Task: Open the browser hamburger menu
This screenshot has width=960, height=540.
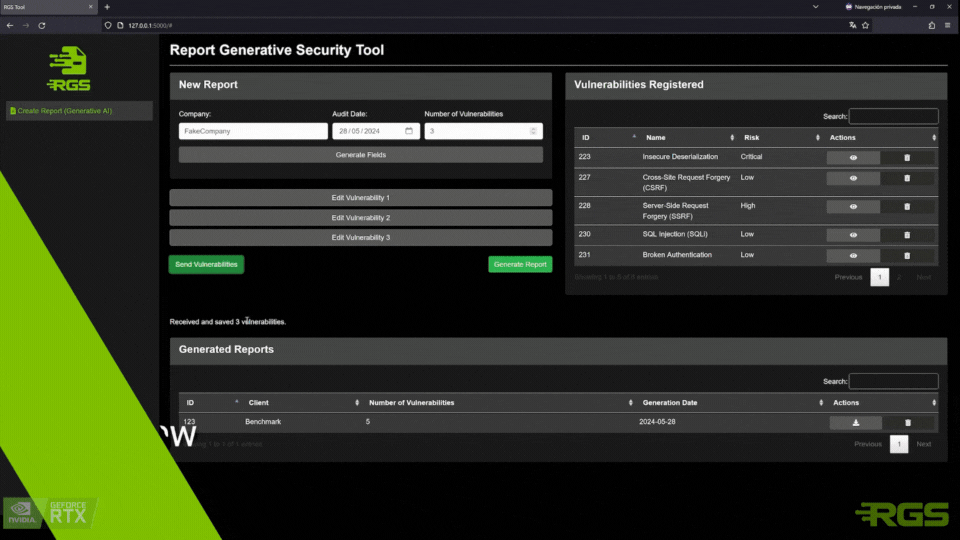Action: click(x=947, y=25)
